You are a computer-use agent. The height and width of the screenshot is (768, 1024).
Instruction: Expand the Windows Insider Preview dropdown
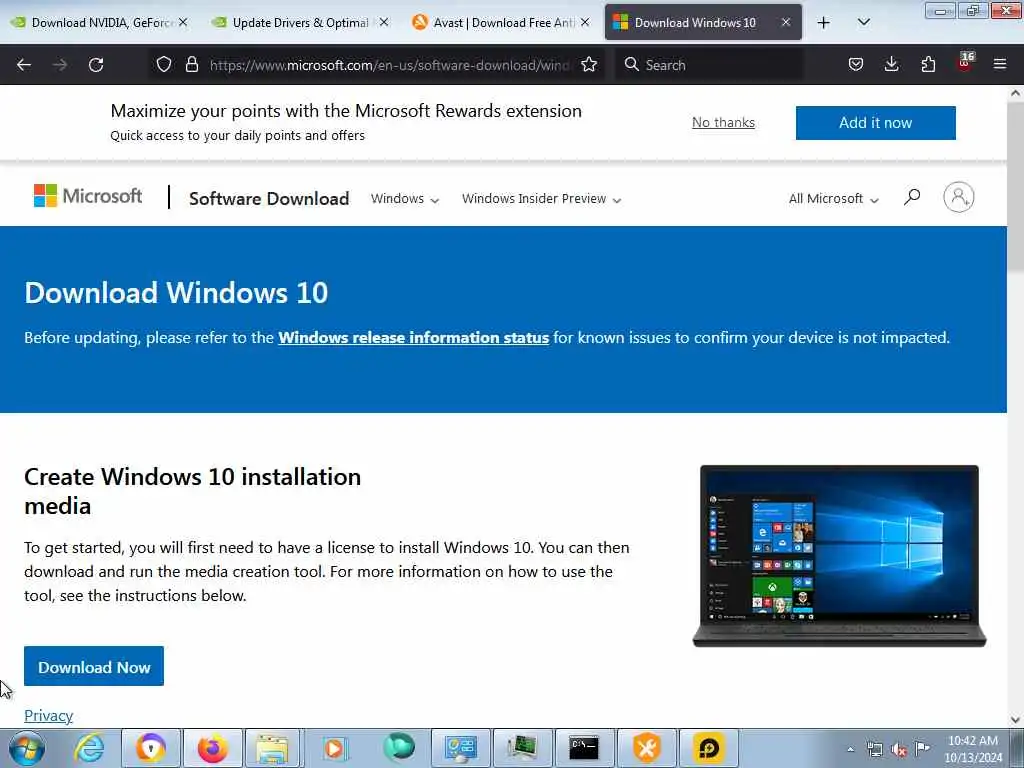click(x=541, y=199)
